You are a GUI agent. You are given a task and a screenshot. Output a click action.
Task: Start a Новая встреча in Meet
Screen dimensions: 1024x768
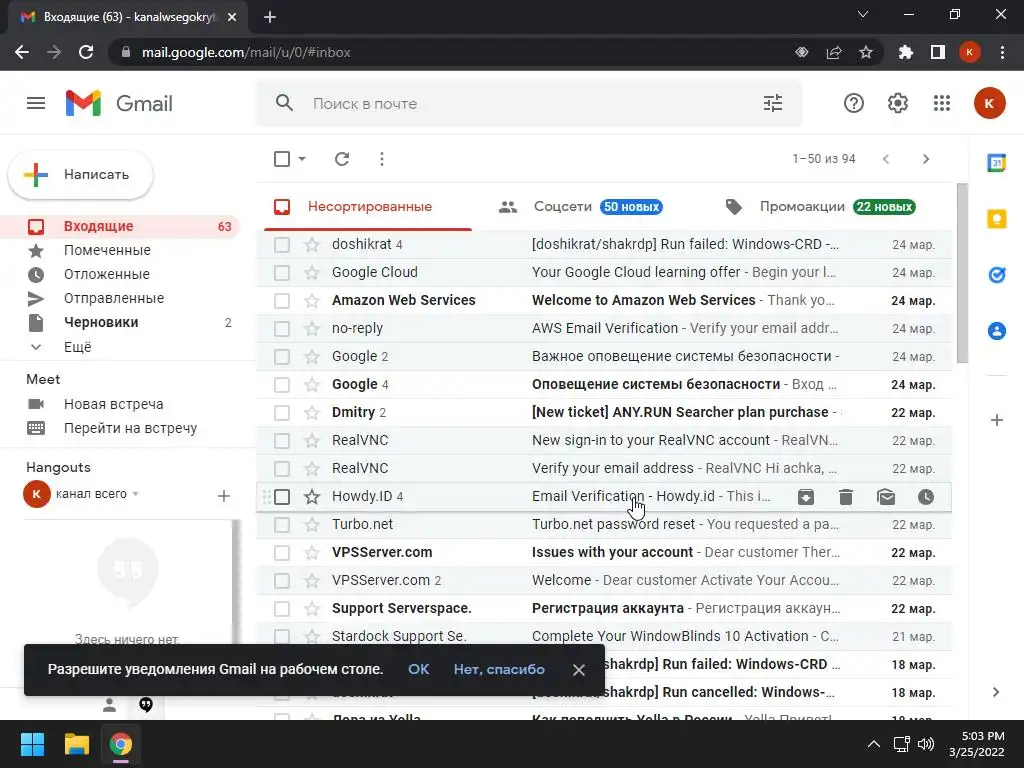[114, 404]
